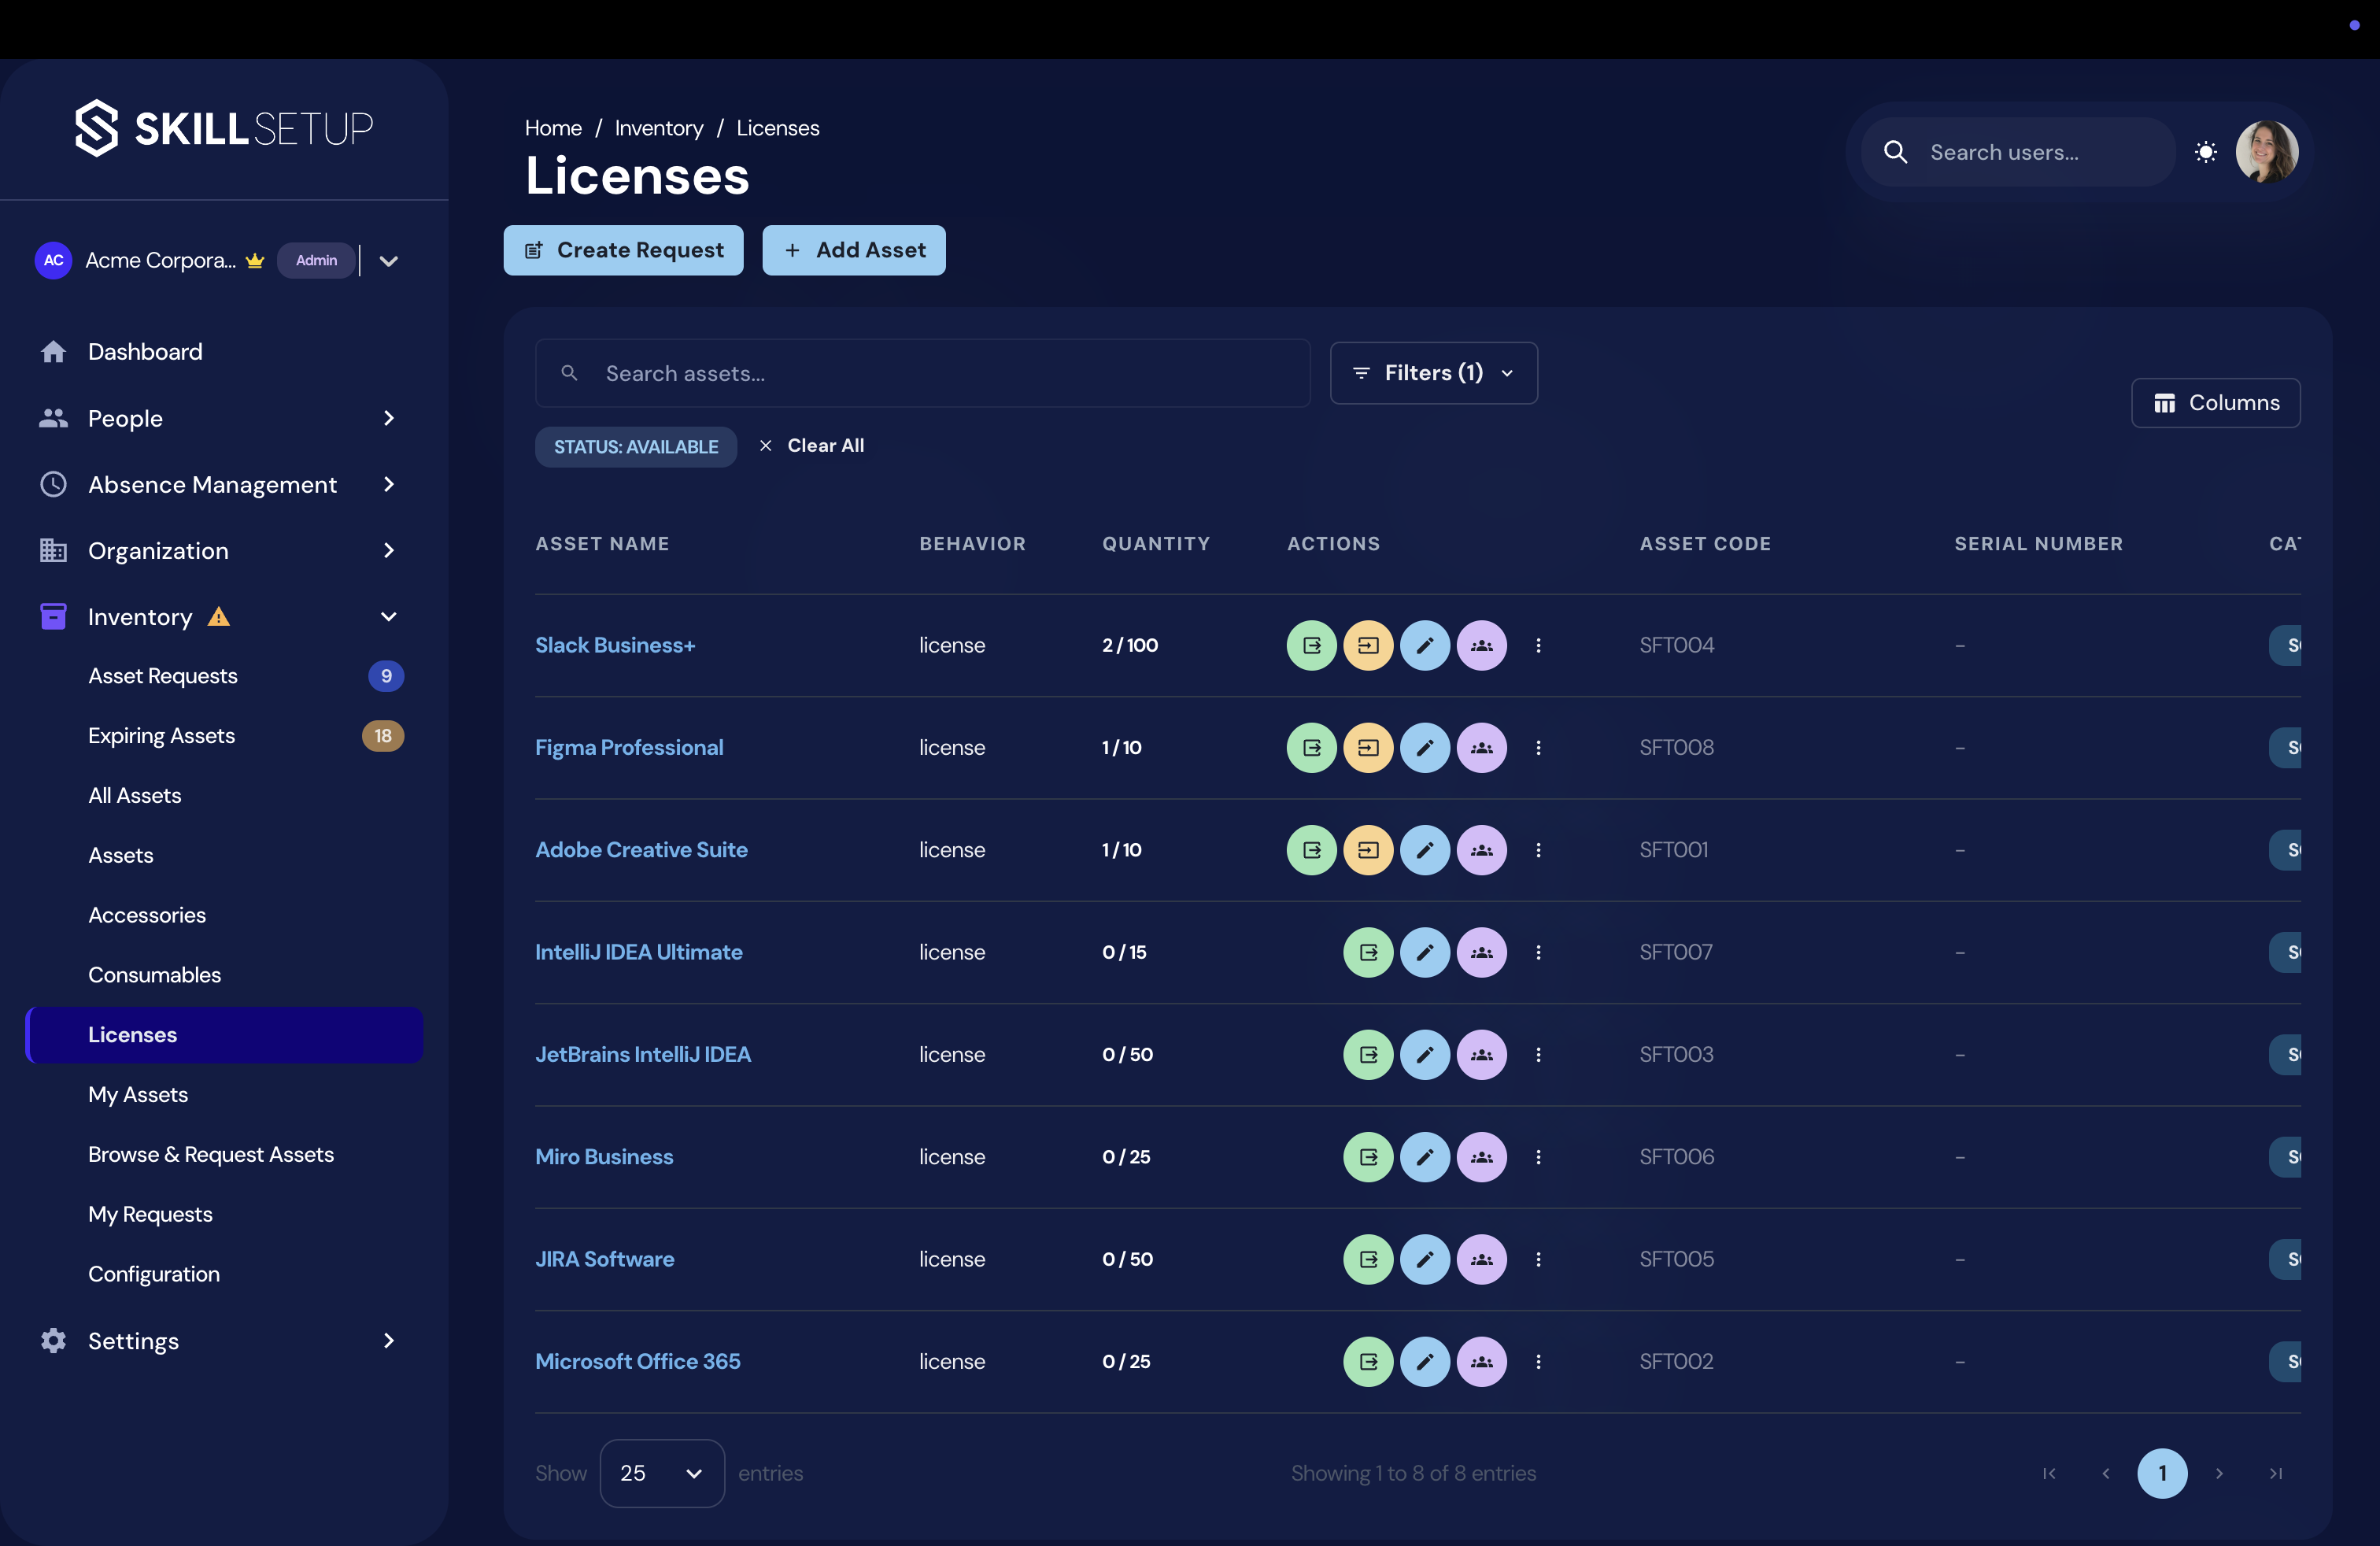Select Expiring Assets in the sidebar
Image resolution: width=2380 pixels, height=1546 pixels.
(162, 735)
